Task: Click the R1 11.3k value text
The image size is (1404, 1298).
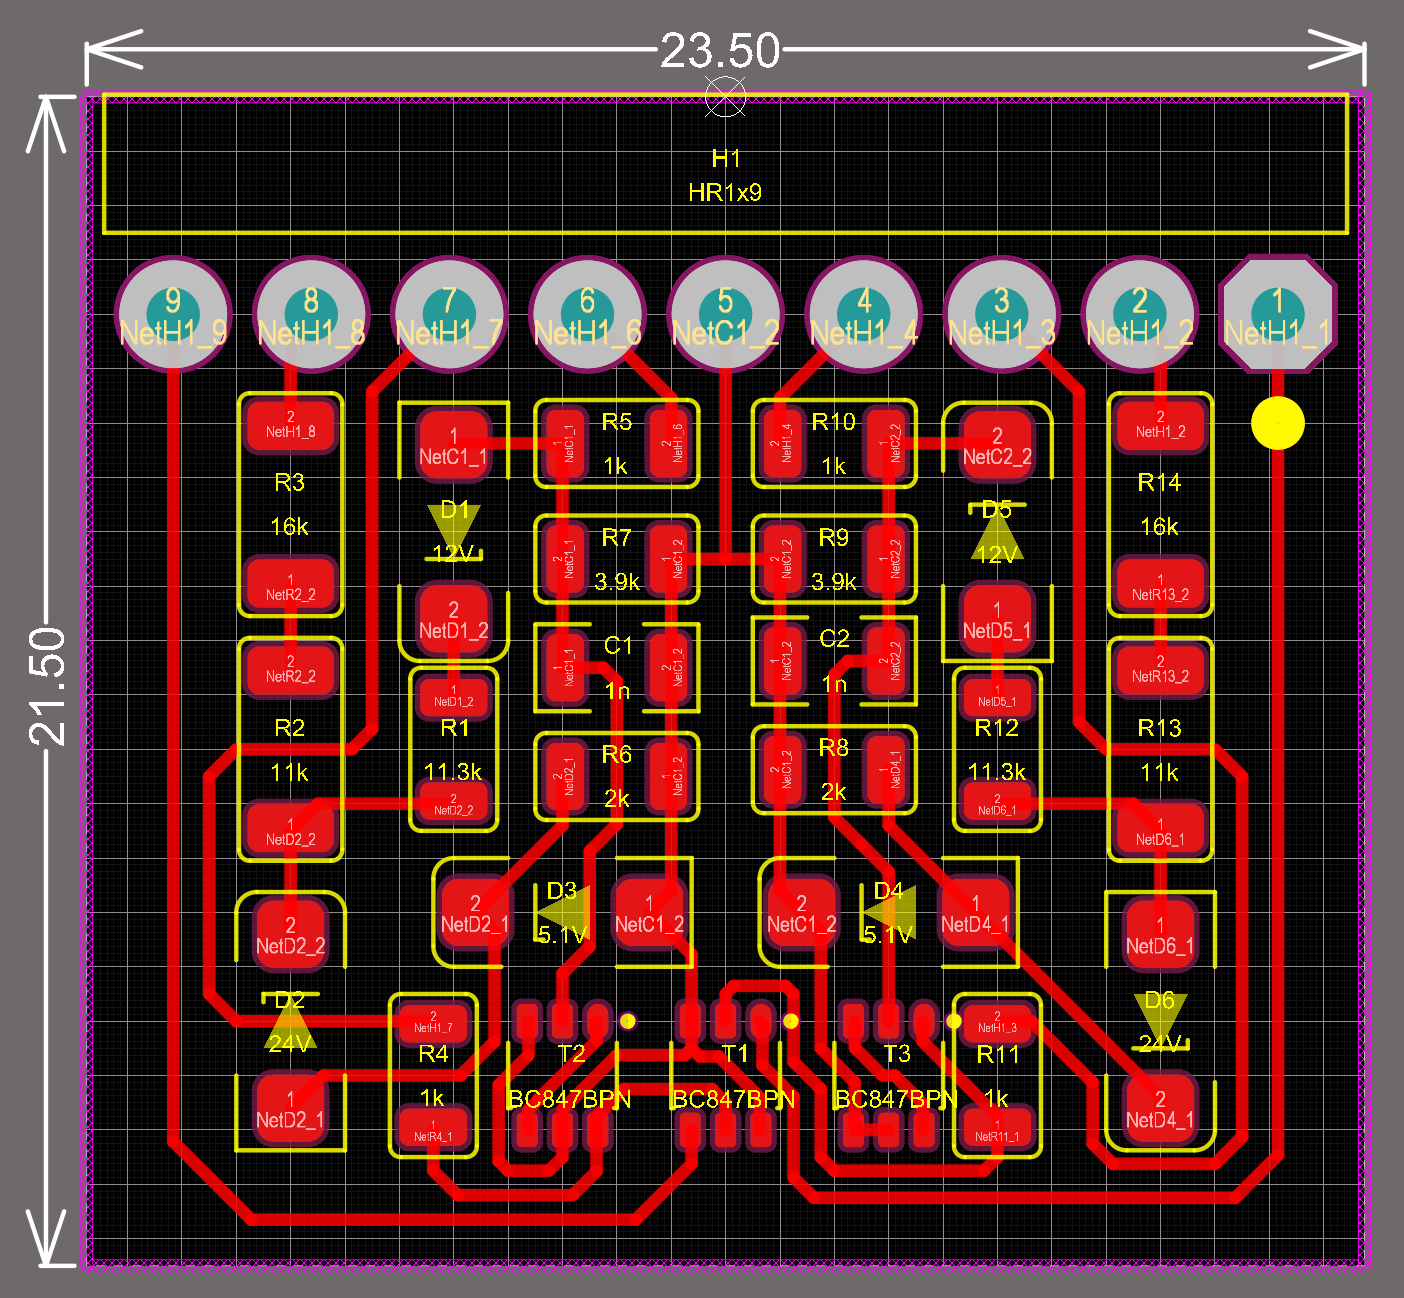Action: [x=453, y=772]
